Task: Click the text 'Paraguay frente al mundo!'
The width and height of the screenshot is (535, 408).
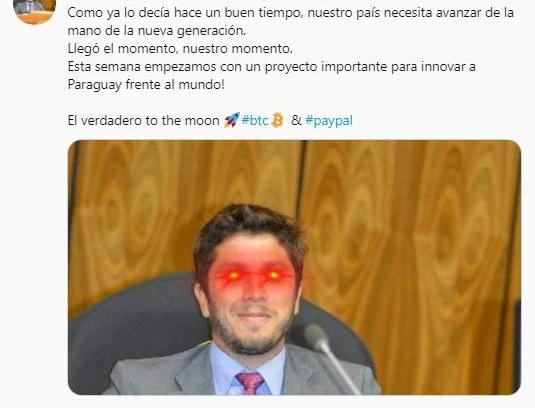Action: pos(146,85)
